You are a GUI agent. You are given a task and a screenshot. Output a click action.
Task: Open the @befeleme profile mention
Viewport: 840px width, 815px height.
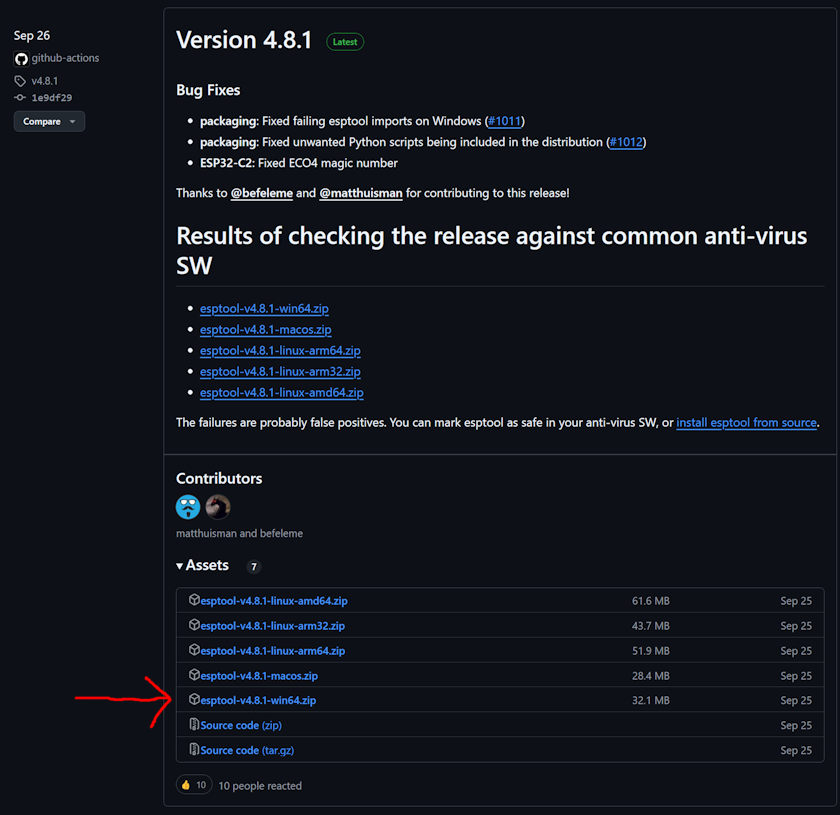tap(261, 193)
